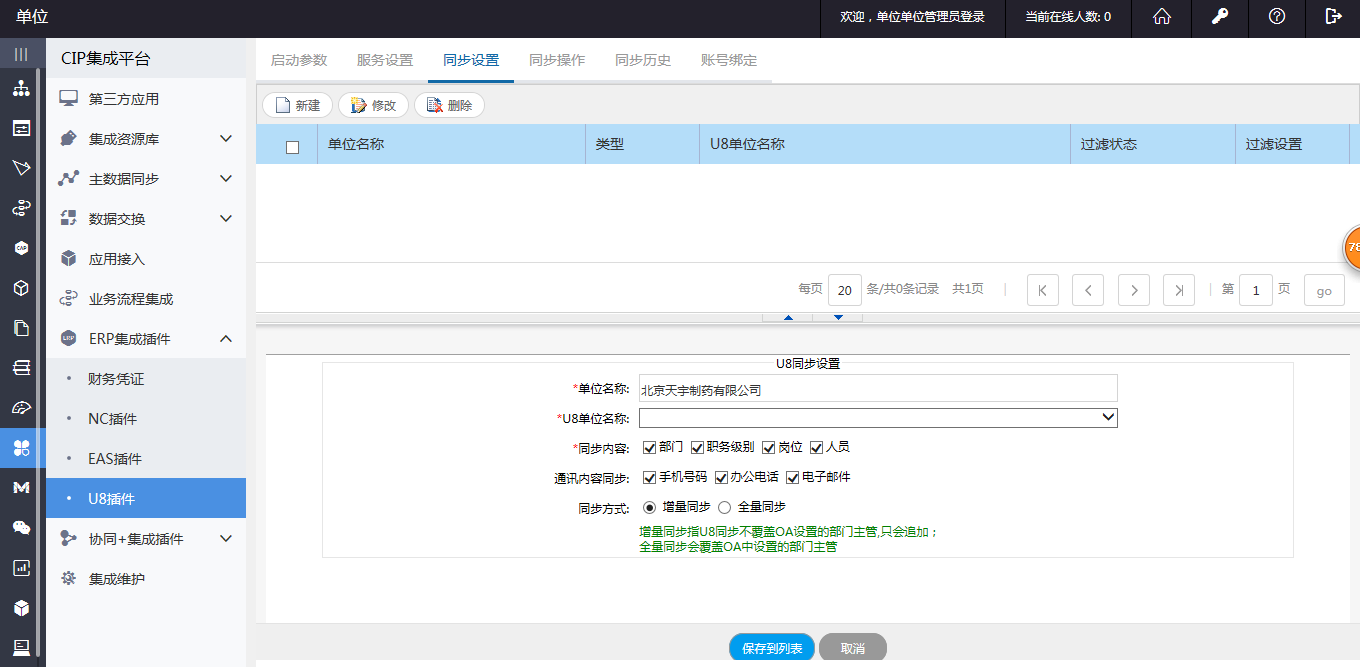Viewport: 1360px width, 667px height.
Task: Click the 新建 button in toolbar
Action: [297, 105]
